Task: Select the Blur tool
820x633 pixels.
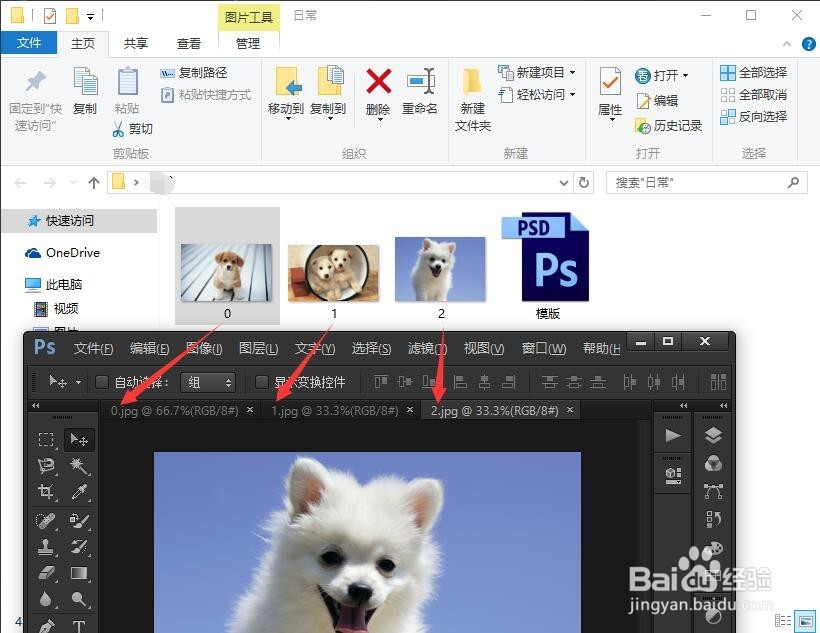Action: pos(46,599)
